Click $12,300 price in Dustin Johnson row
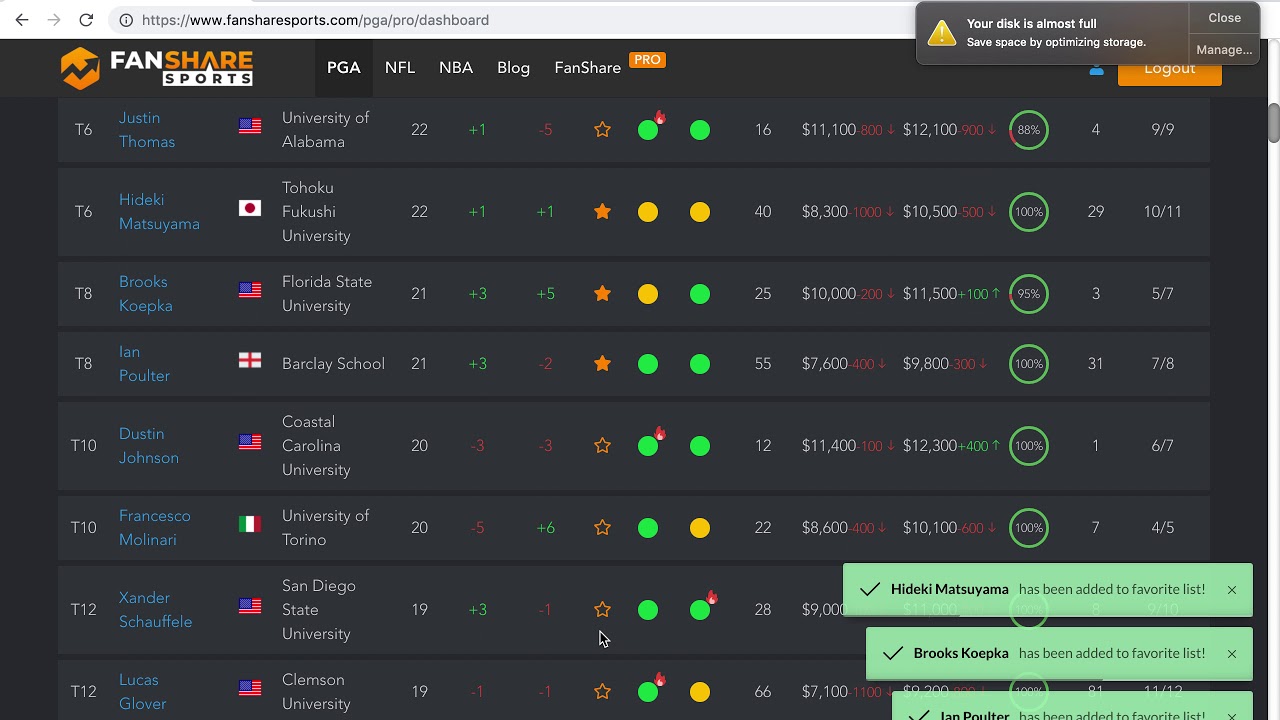Screen dimensions: 1280x720 point(930,446)
